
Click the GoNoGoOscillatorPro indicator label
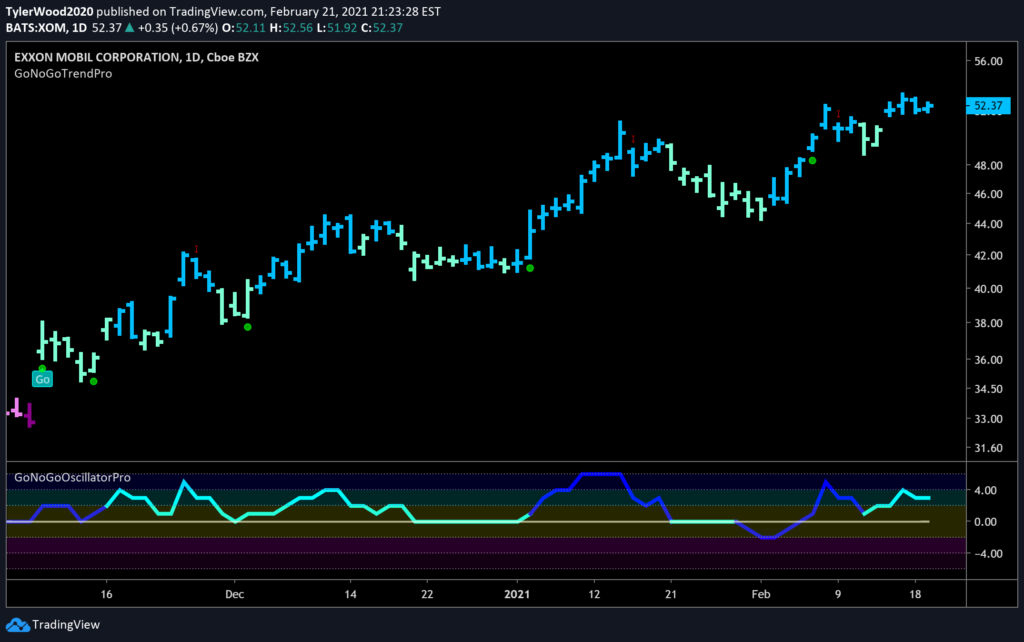tap(72, 477)
